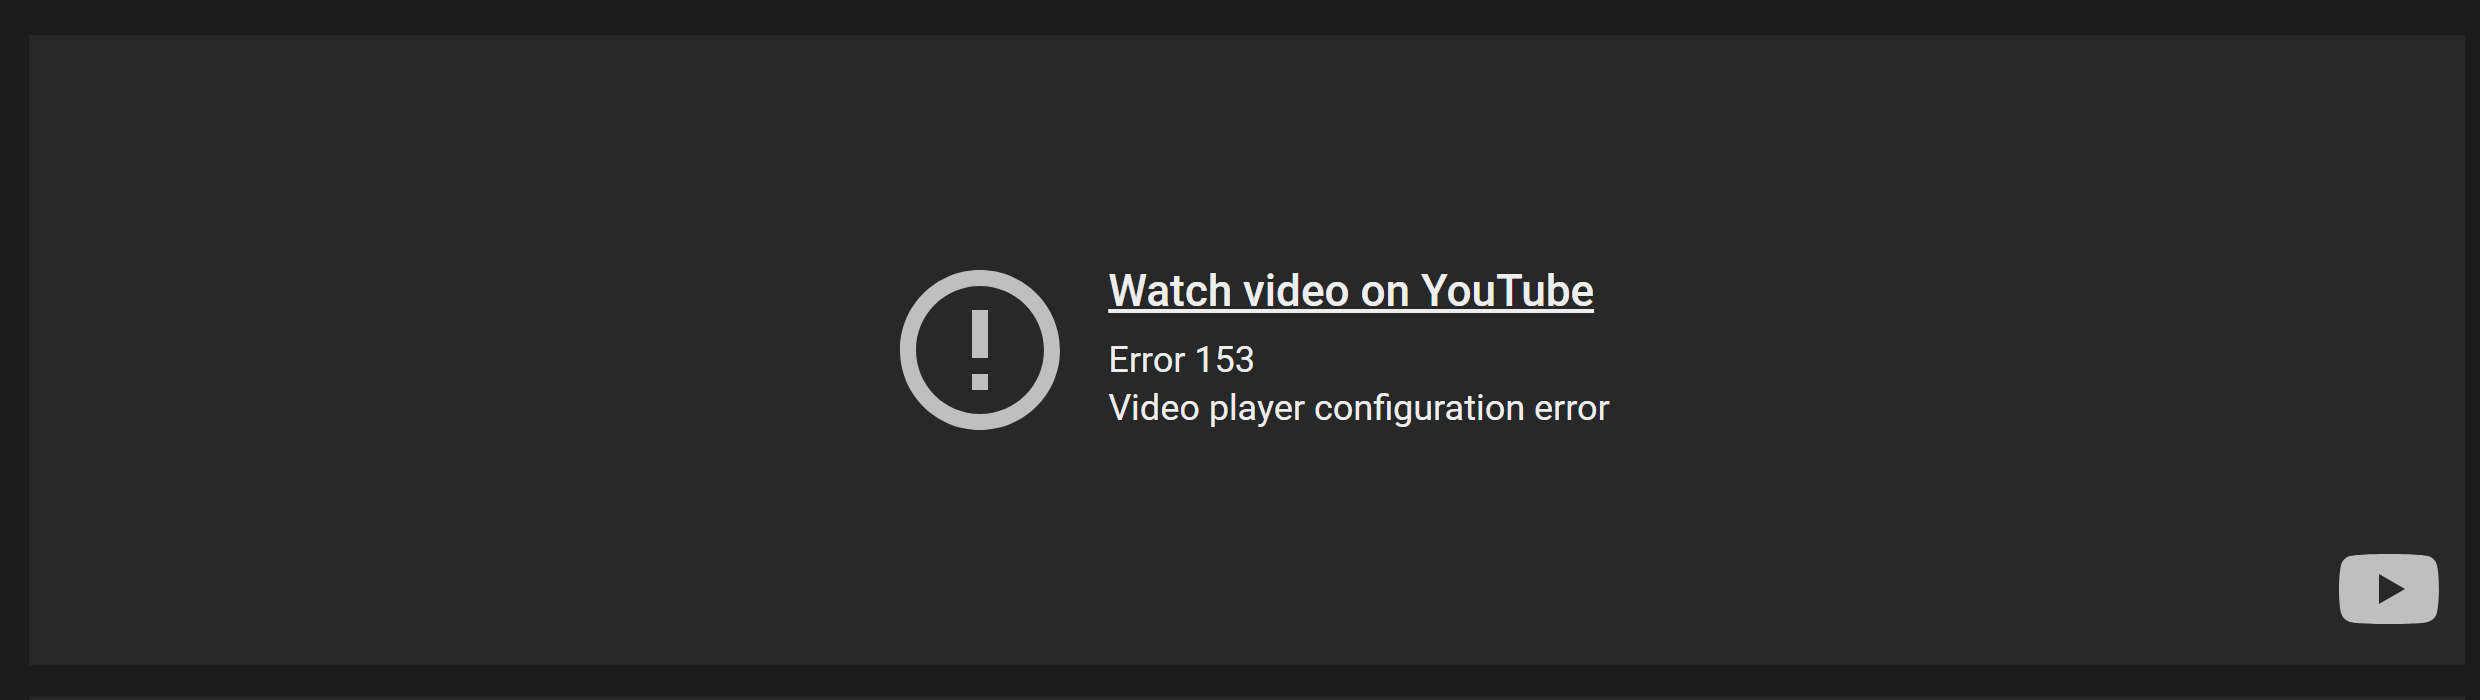
Task: Click the Video player configuration error message
Action: pos(1359,408)
